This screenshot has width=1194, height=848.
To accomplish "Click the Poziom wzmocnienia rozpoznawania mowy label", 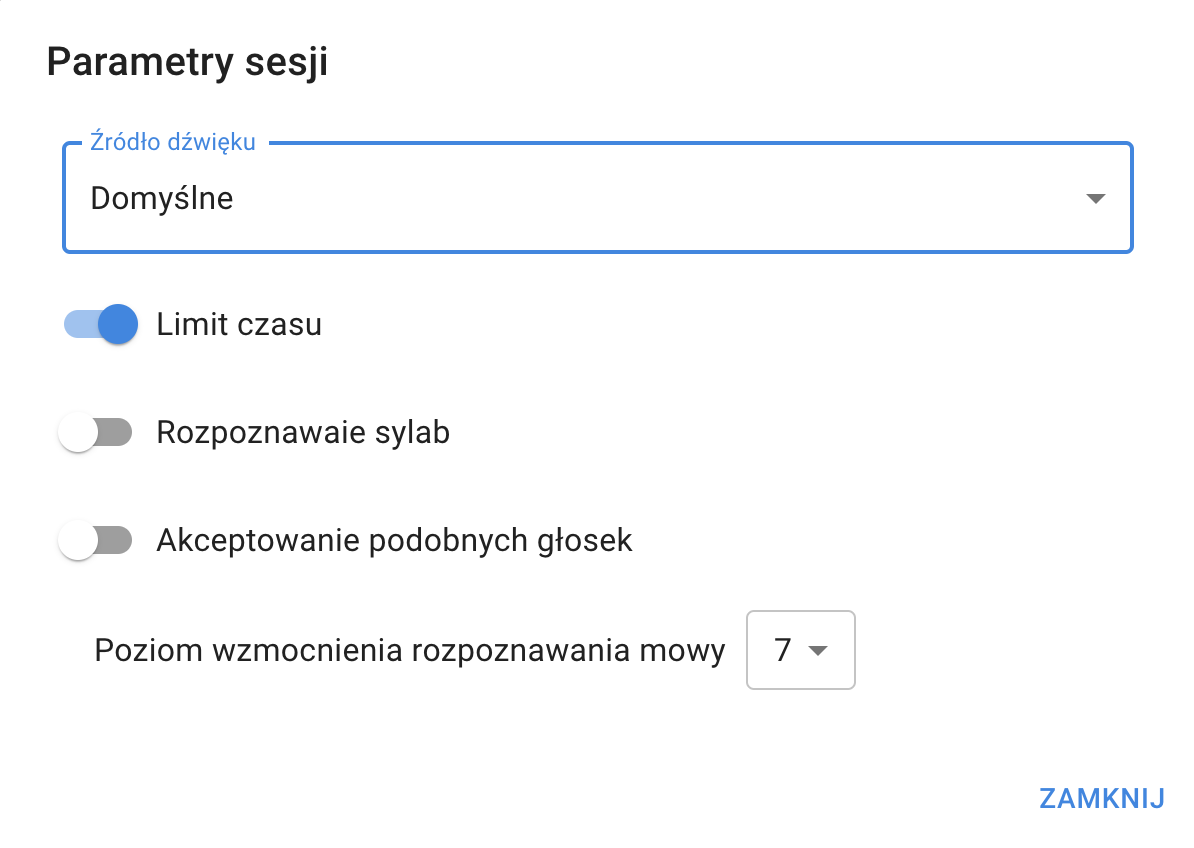I will coord(410,650).
